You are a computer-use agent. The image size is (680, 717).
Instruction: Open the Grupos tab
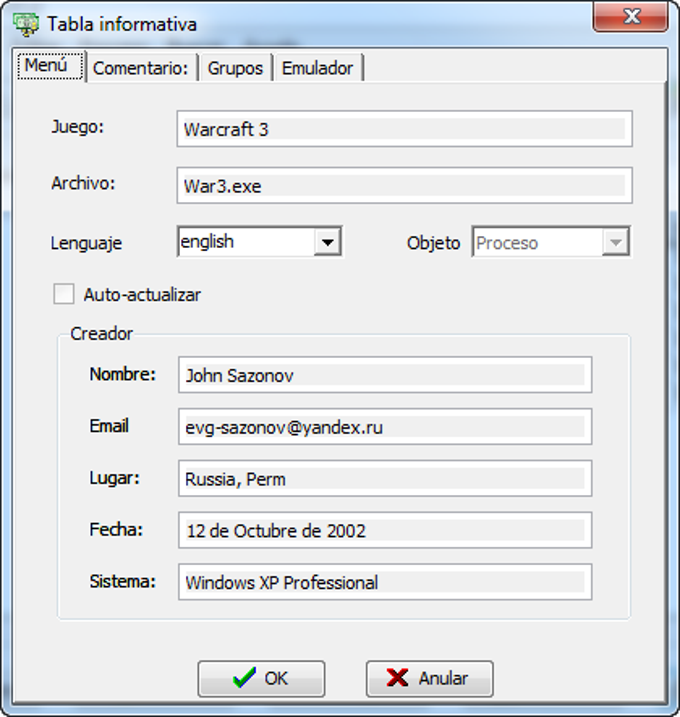point(235,68)
